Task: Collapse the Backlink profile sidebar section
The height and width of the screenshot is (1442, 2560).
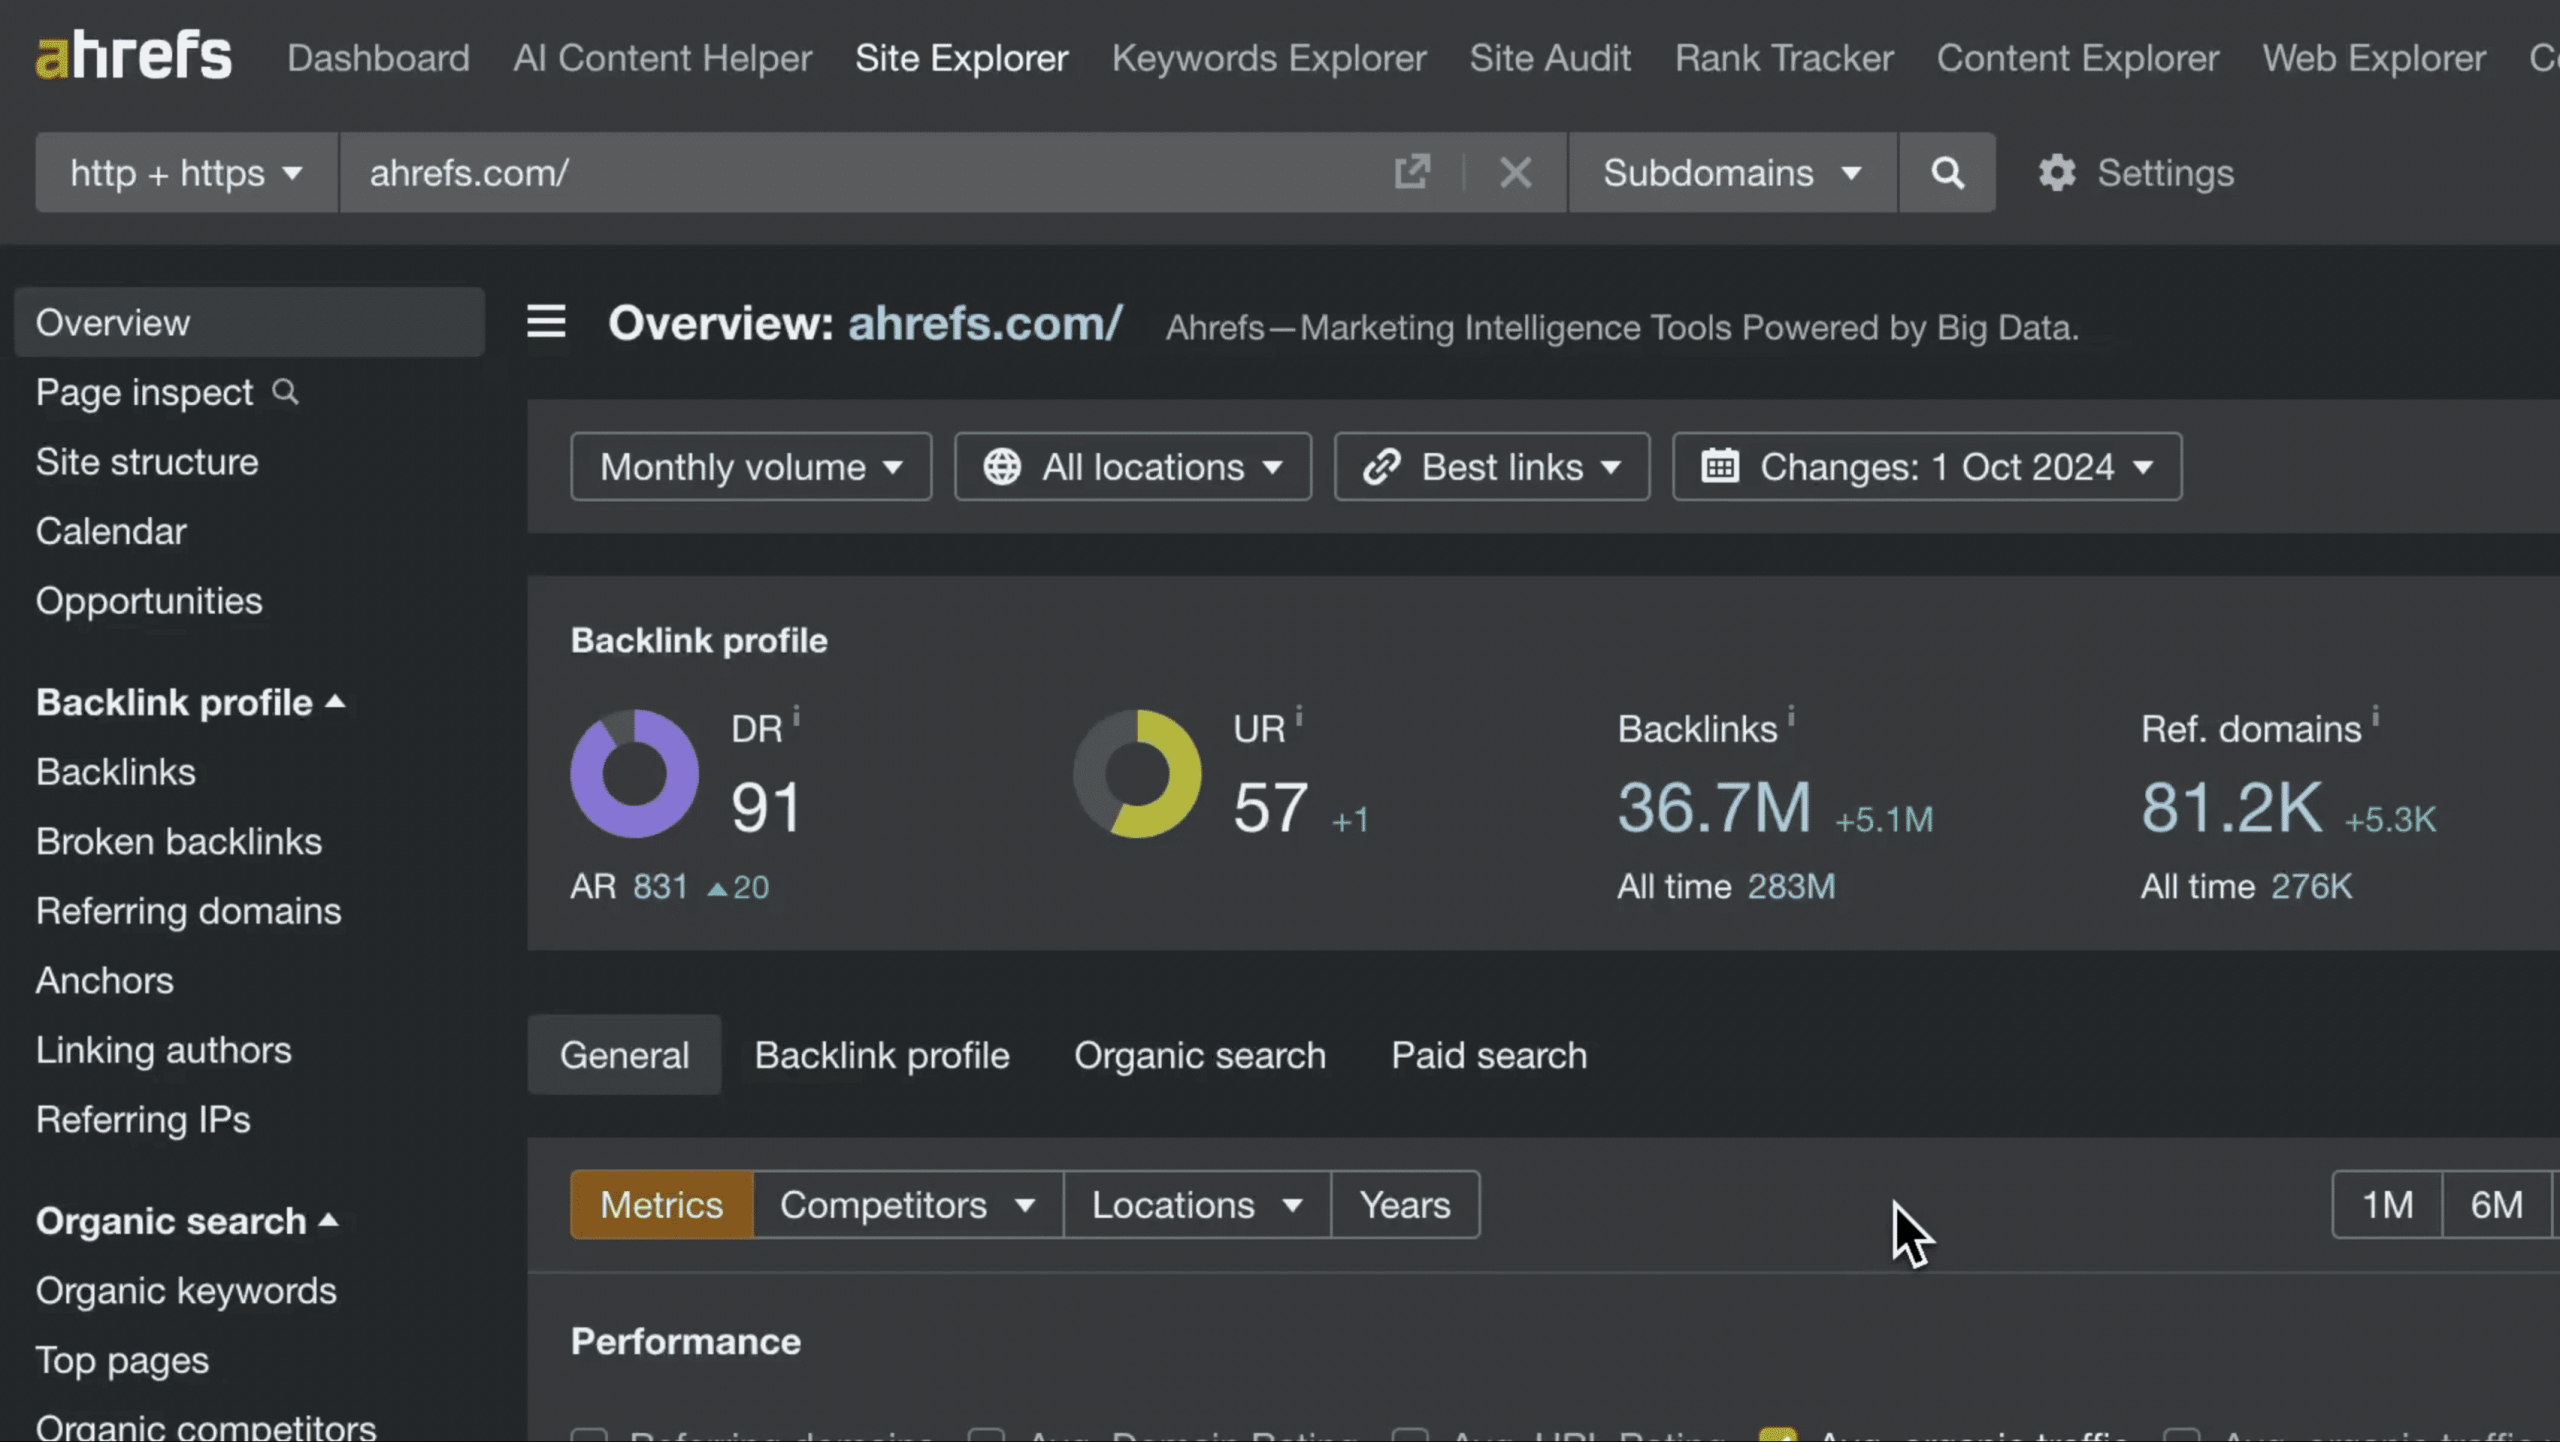Action: click(x=191, y=702)
